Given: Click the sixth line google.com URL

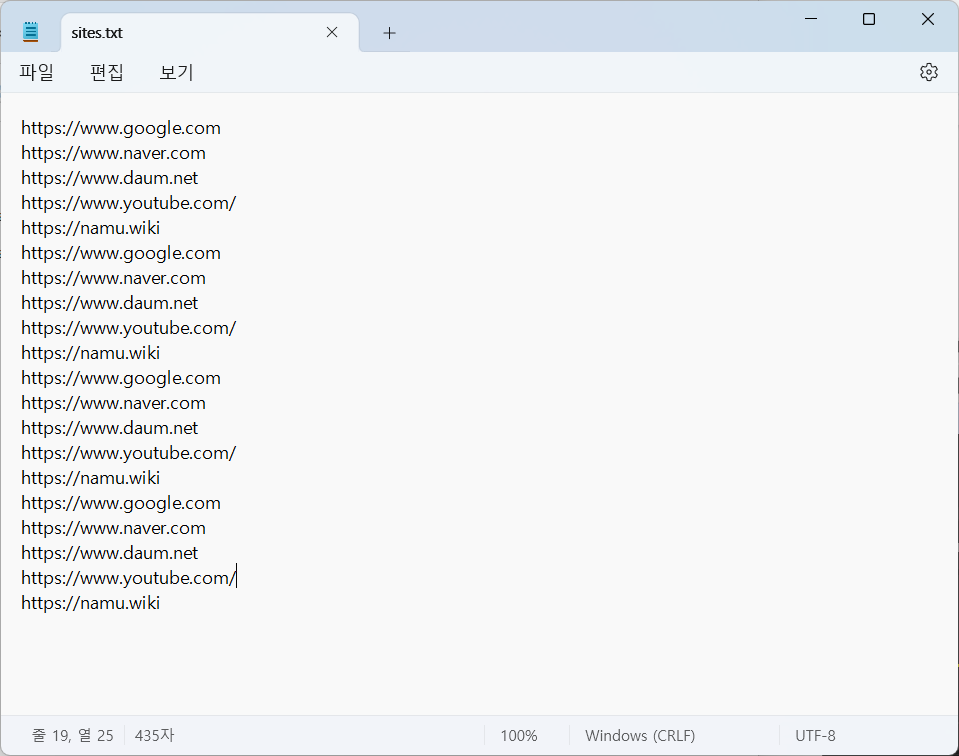Looking at the screenshot, I should (x=121, y=253).
